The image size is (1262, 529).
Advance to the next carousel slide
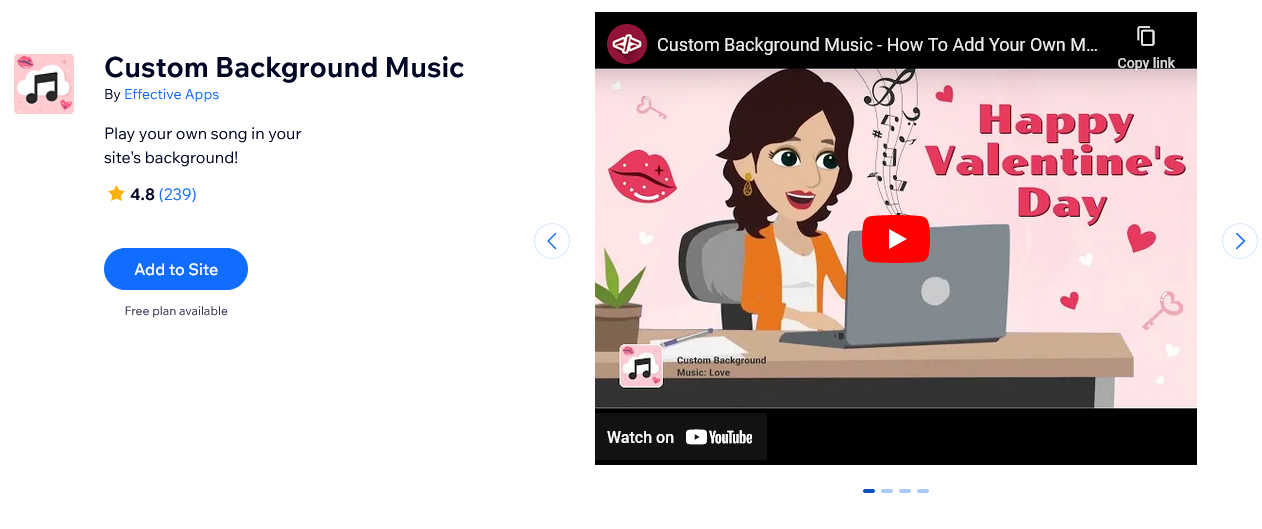click(1240, 241)
